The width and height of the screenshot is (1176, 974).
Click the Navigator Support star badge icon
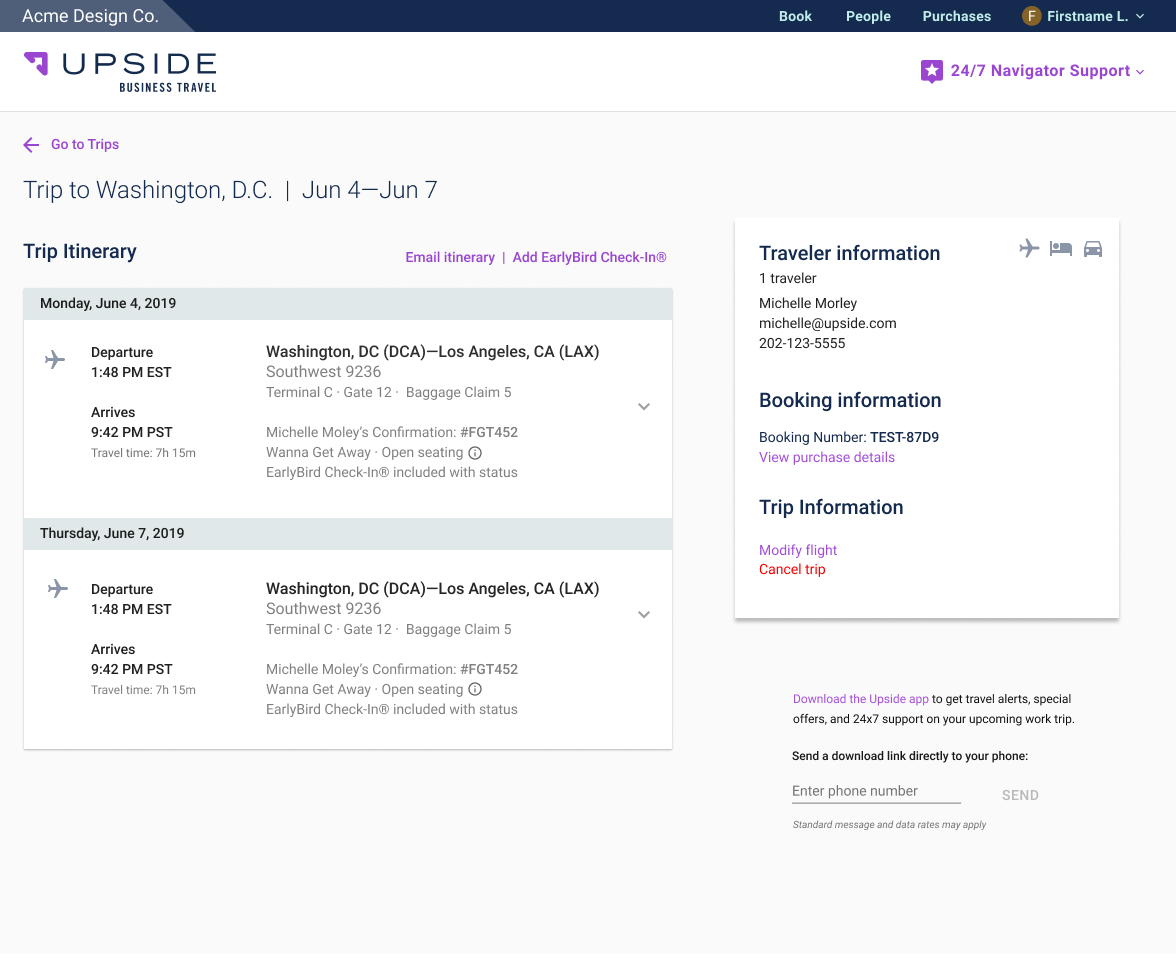pyautogui.click(x=932, y=71)
